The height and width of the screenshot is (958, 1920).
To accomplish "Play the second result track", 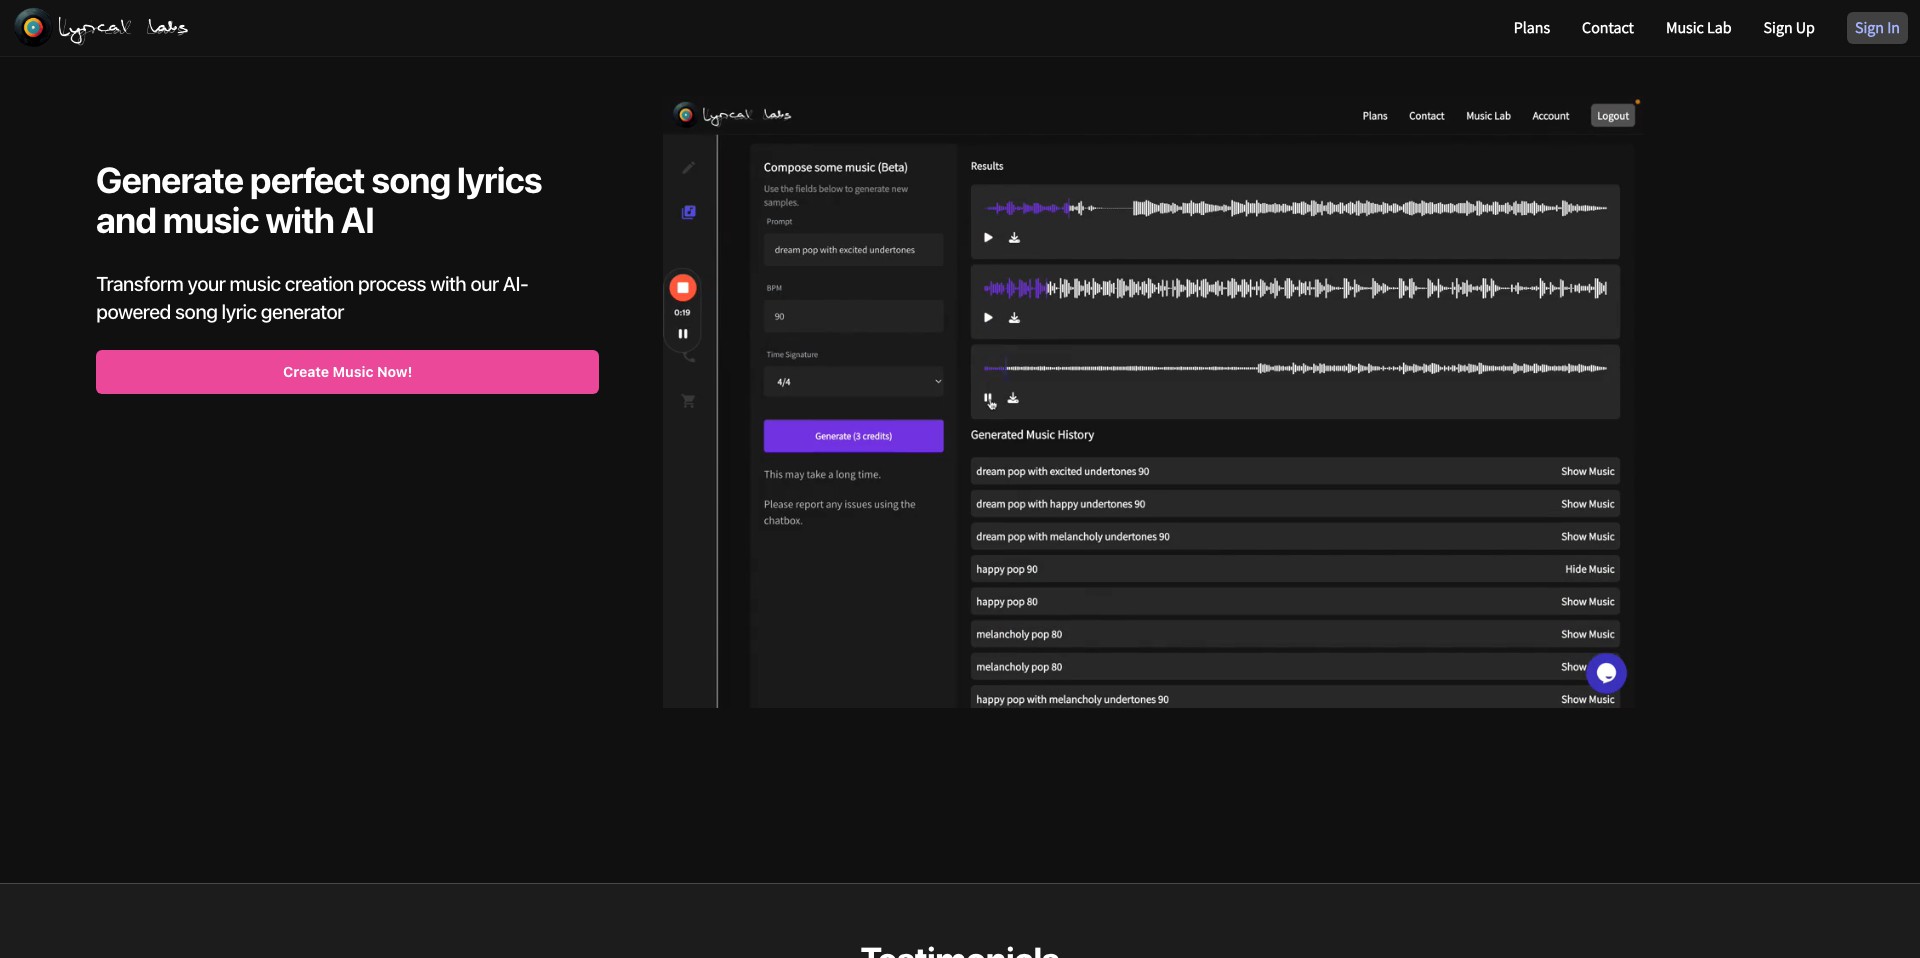I will (988, 318).
